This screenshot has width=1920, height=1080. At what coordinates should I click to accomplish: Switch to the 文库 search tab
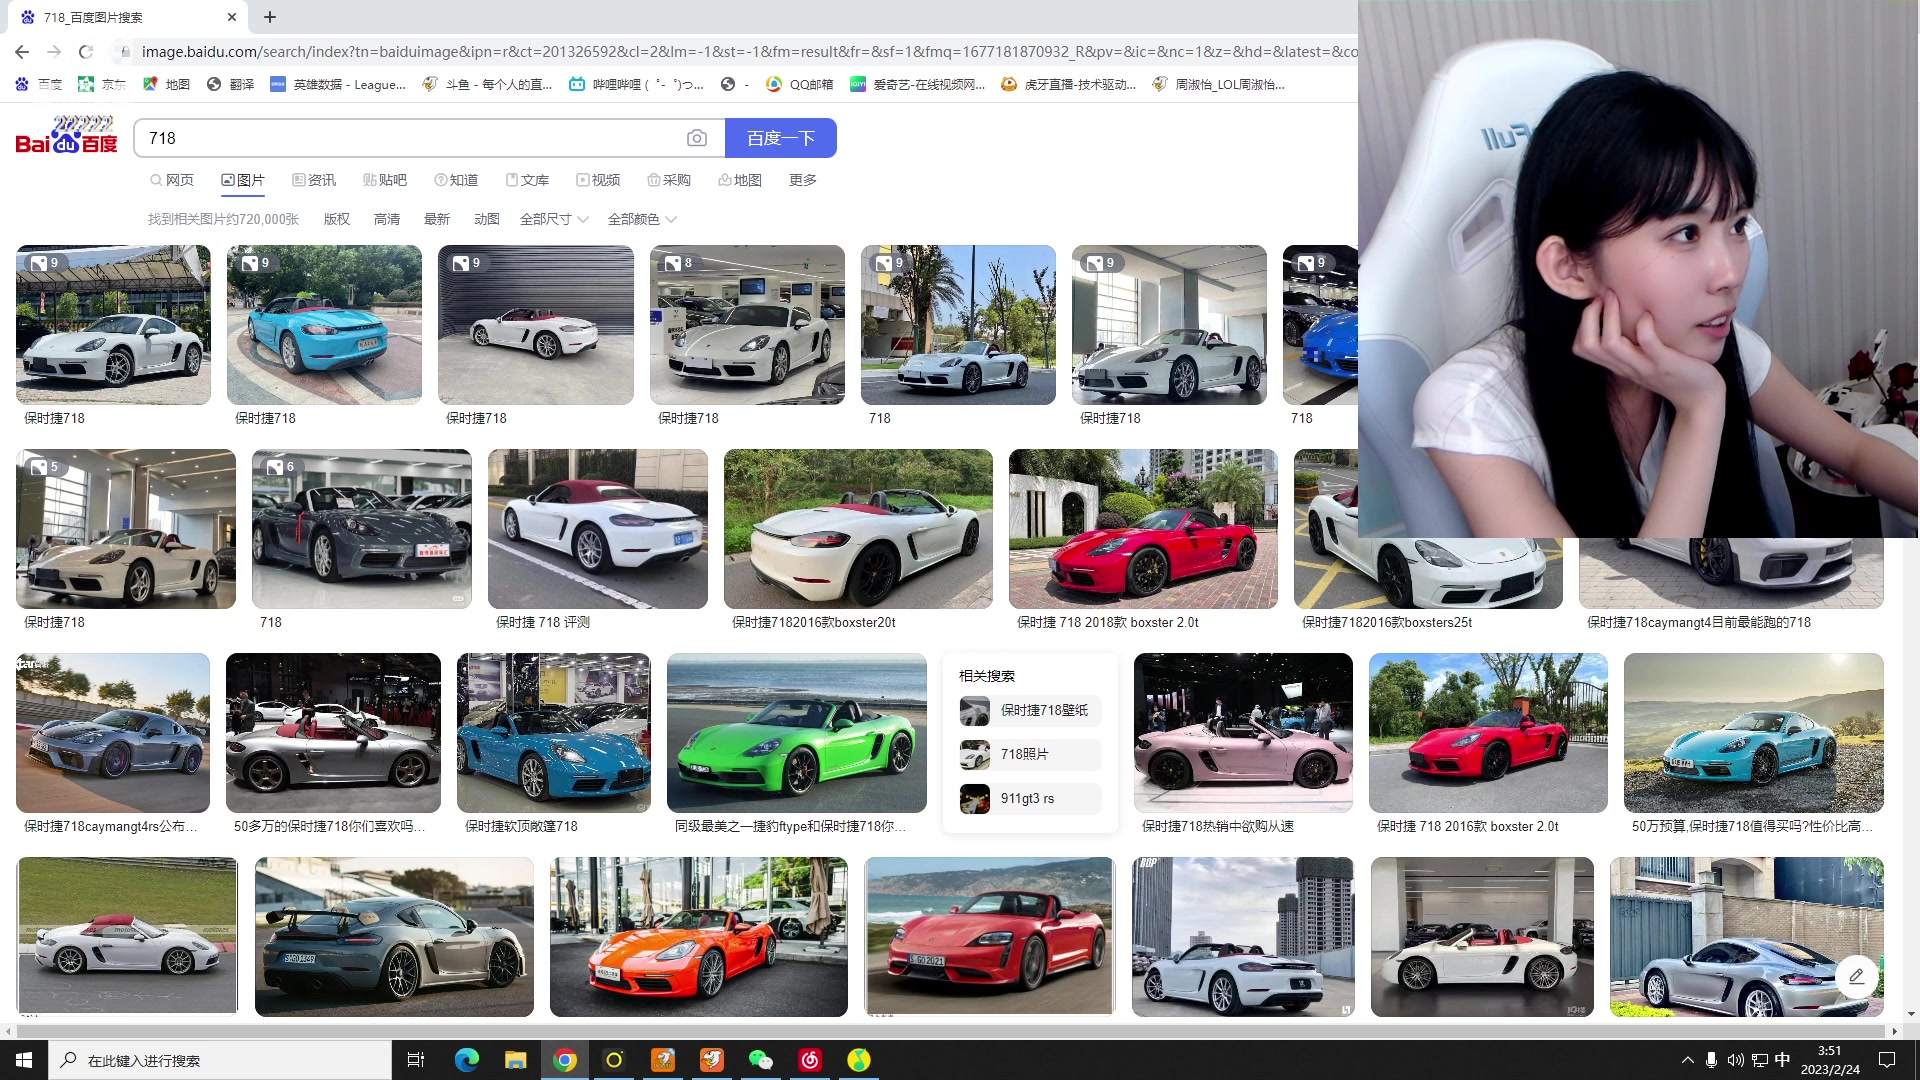click(527, 180)
